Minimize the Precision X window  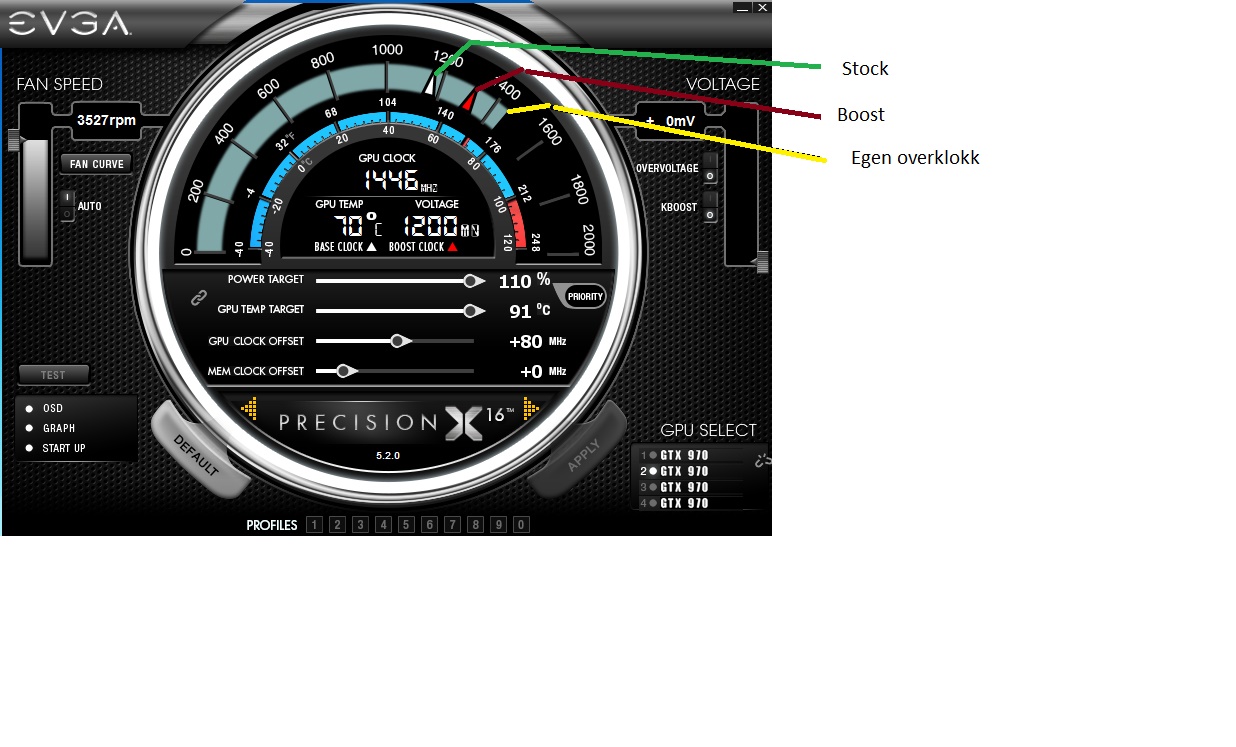744,7
